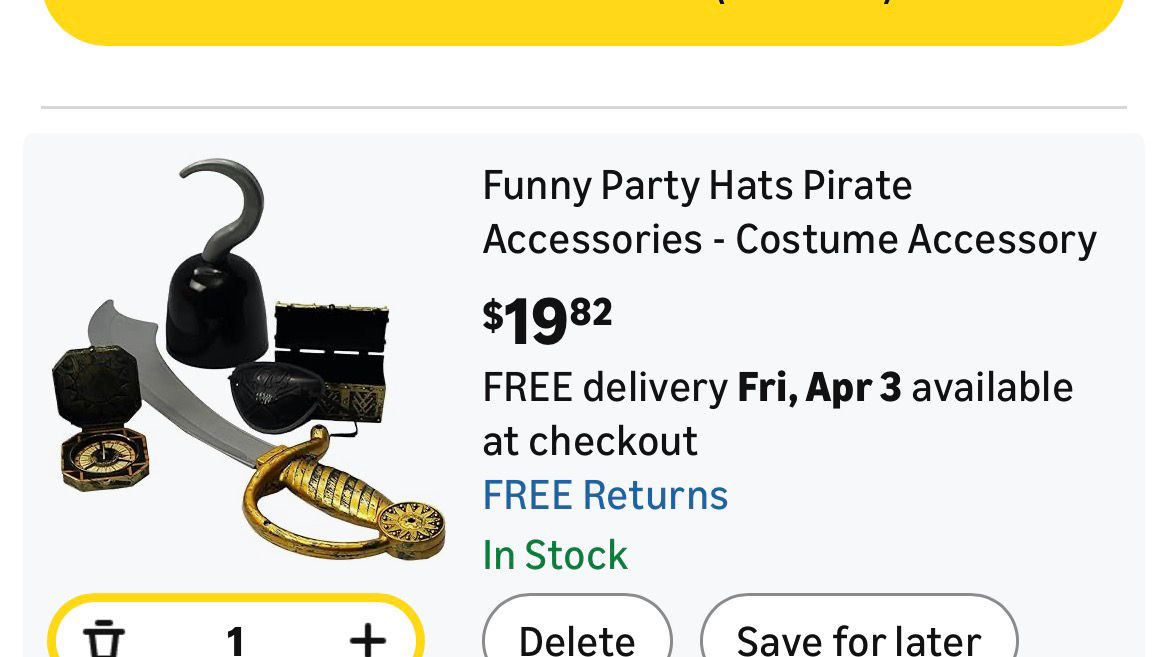The width and height of the screenshot is (1170, 657).
Task: Click the gray divider line above item
Action: pos(584,107)
